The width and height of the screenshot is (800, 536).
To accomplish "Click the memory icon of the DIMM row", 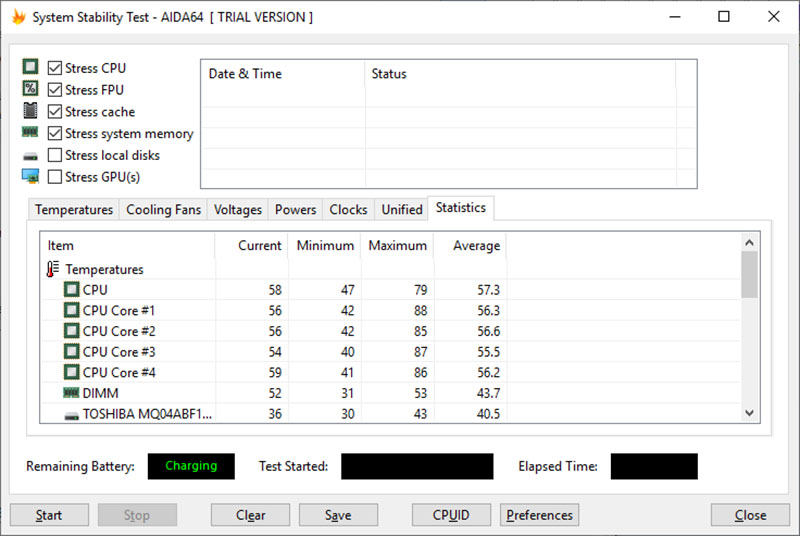I will [x=71, y=393].
